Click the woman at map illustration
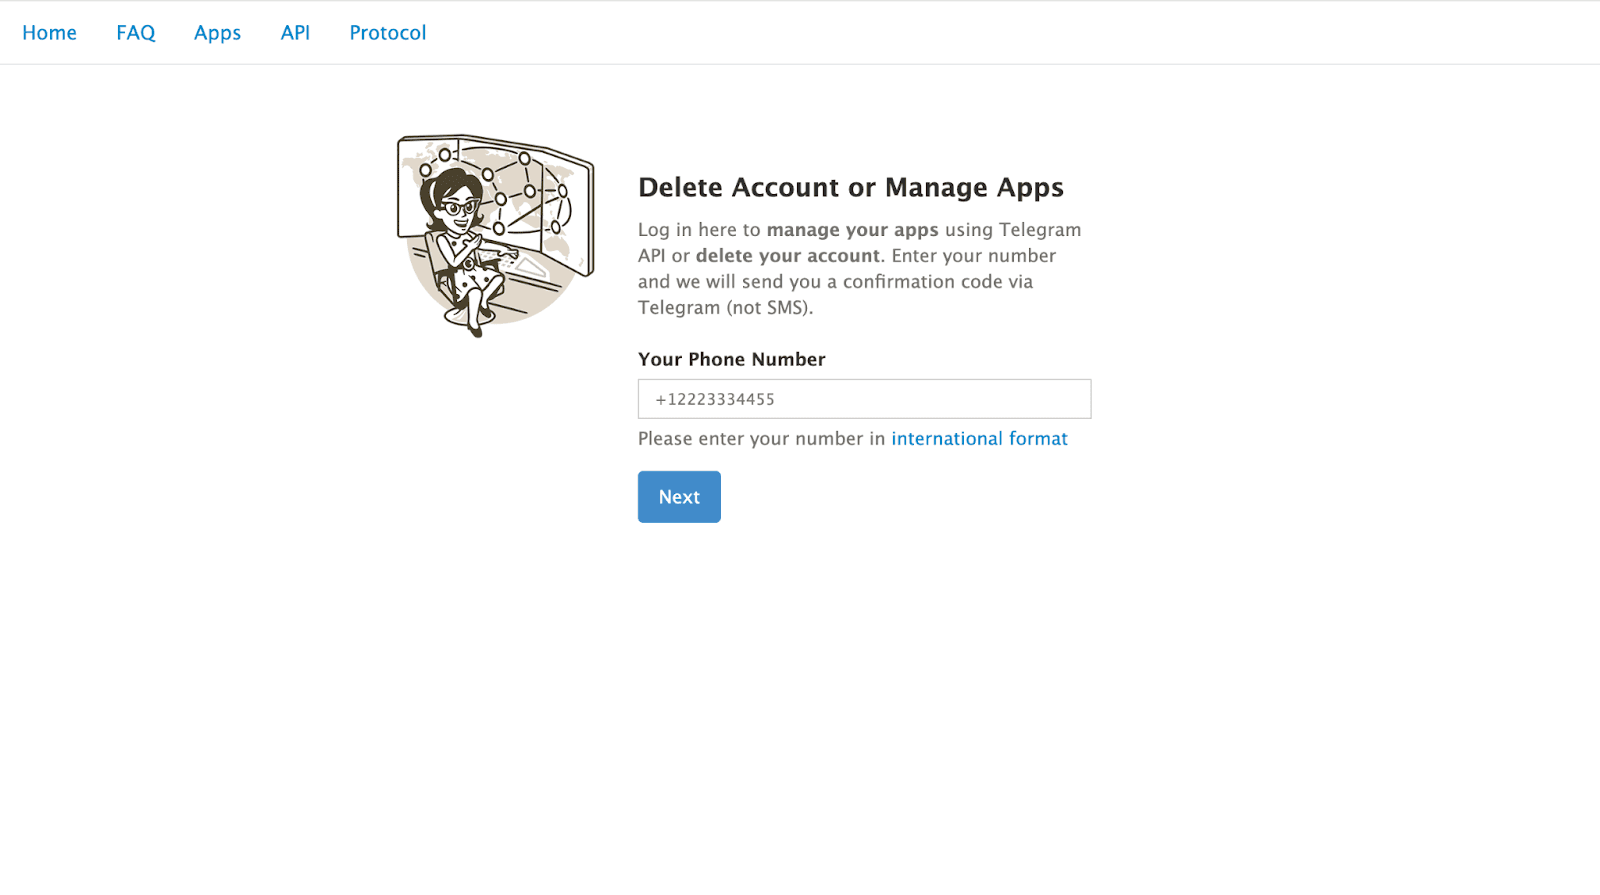The height and width of the screenshot is (895, 1600). coord(496,236)
